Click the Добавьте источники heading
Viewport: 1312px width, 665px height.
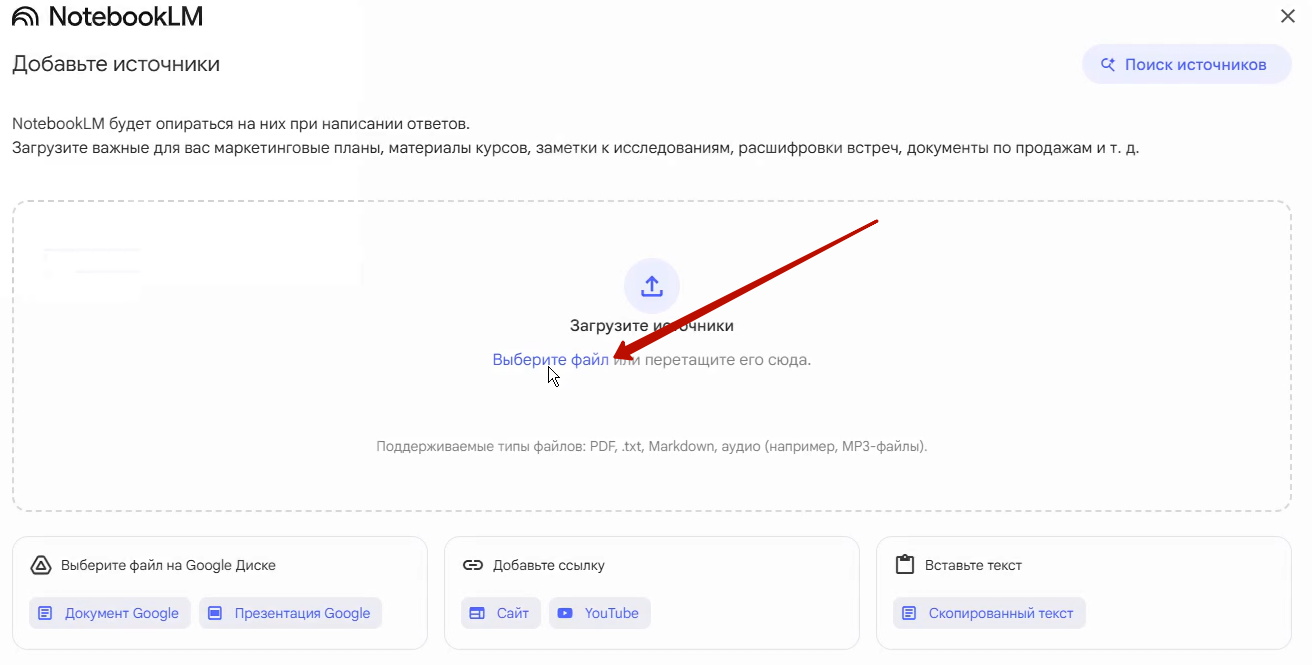(116, 64)
